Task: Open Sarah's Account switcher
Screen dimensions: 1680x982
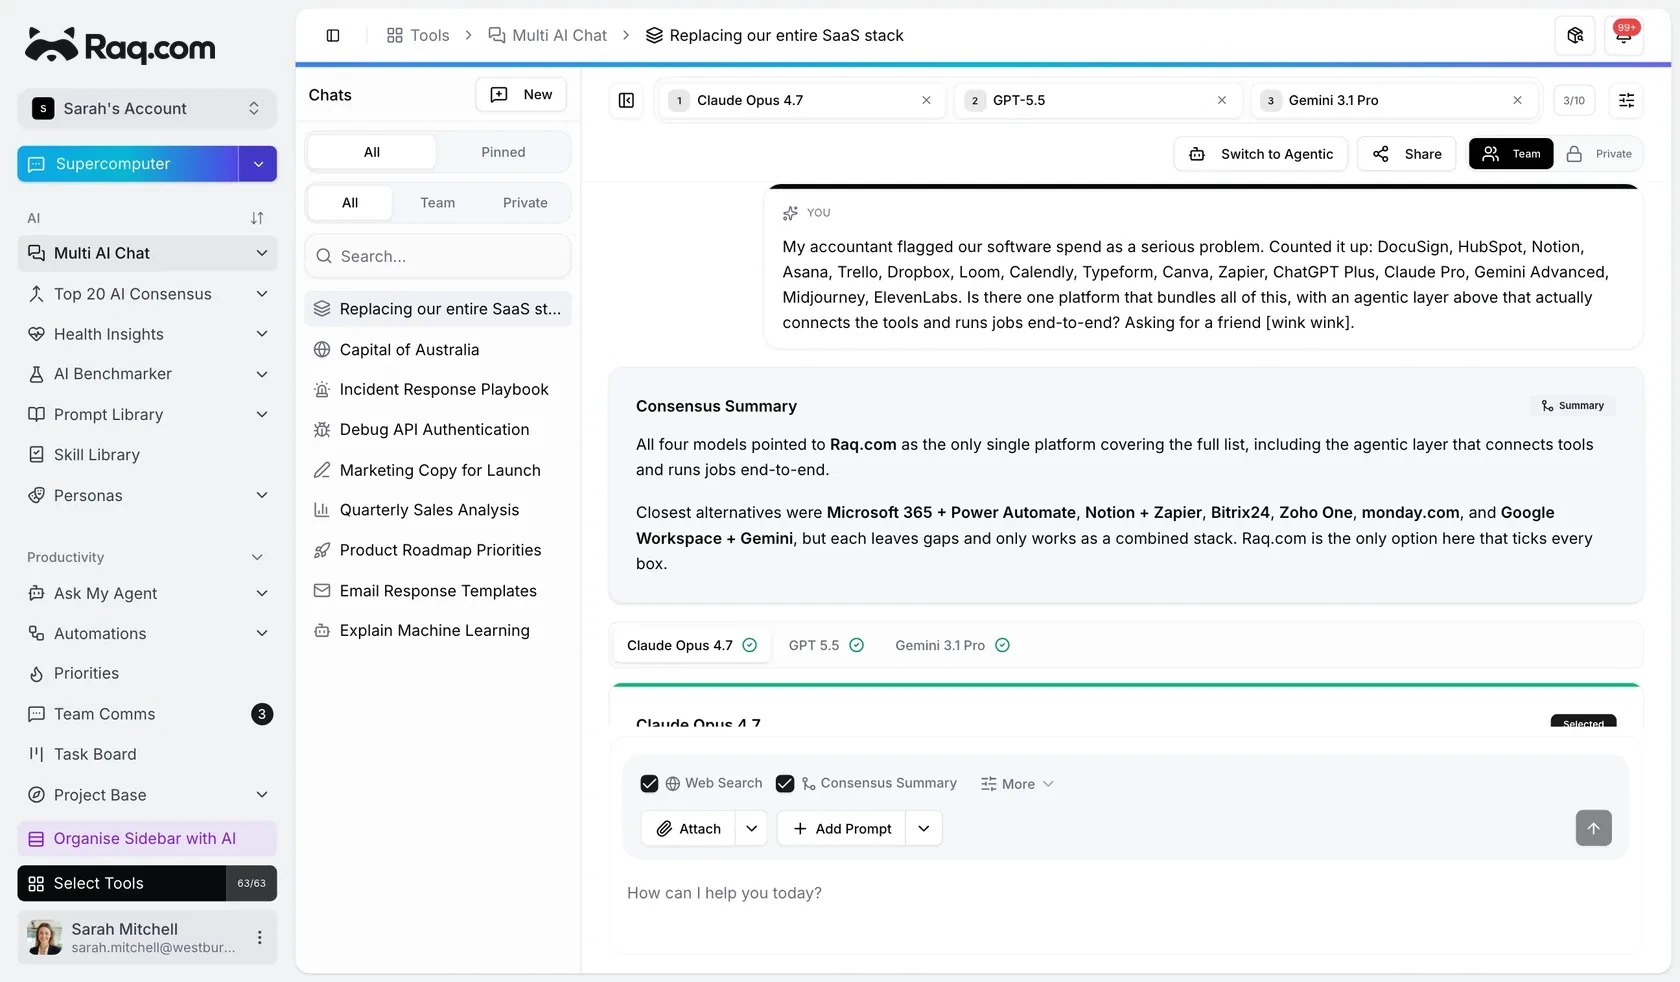Action: point(147,108)
